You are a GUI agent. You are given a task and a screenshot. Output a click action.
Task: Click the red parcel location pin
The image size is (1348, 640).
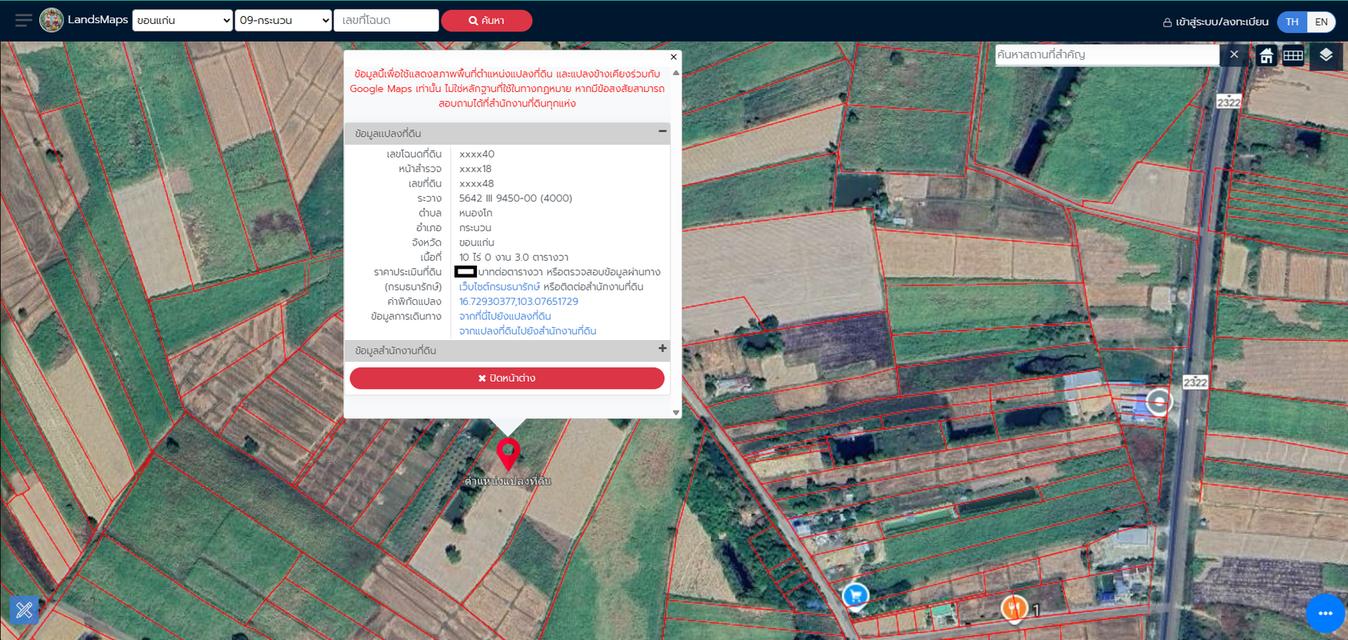click(x=508, y=454)
